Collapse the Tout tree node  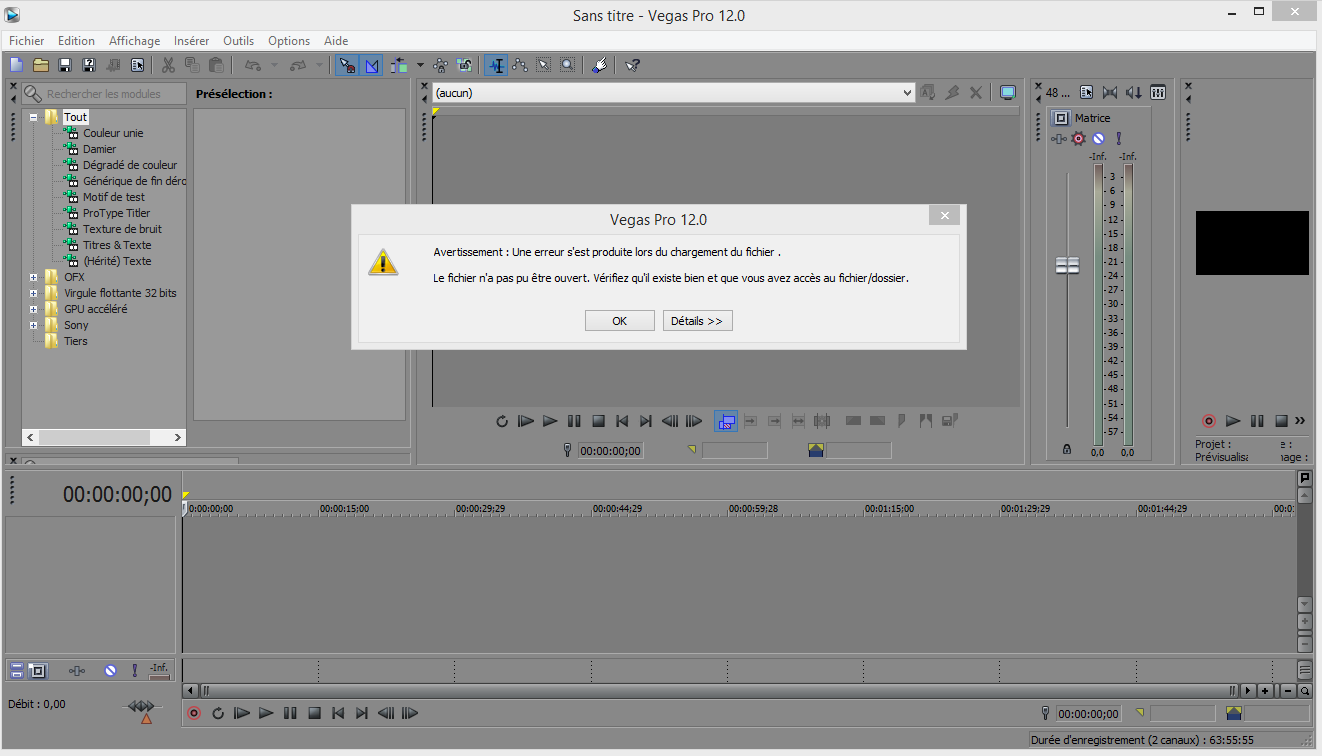click(x=34, y=117)
